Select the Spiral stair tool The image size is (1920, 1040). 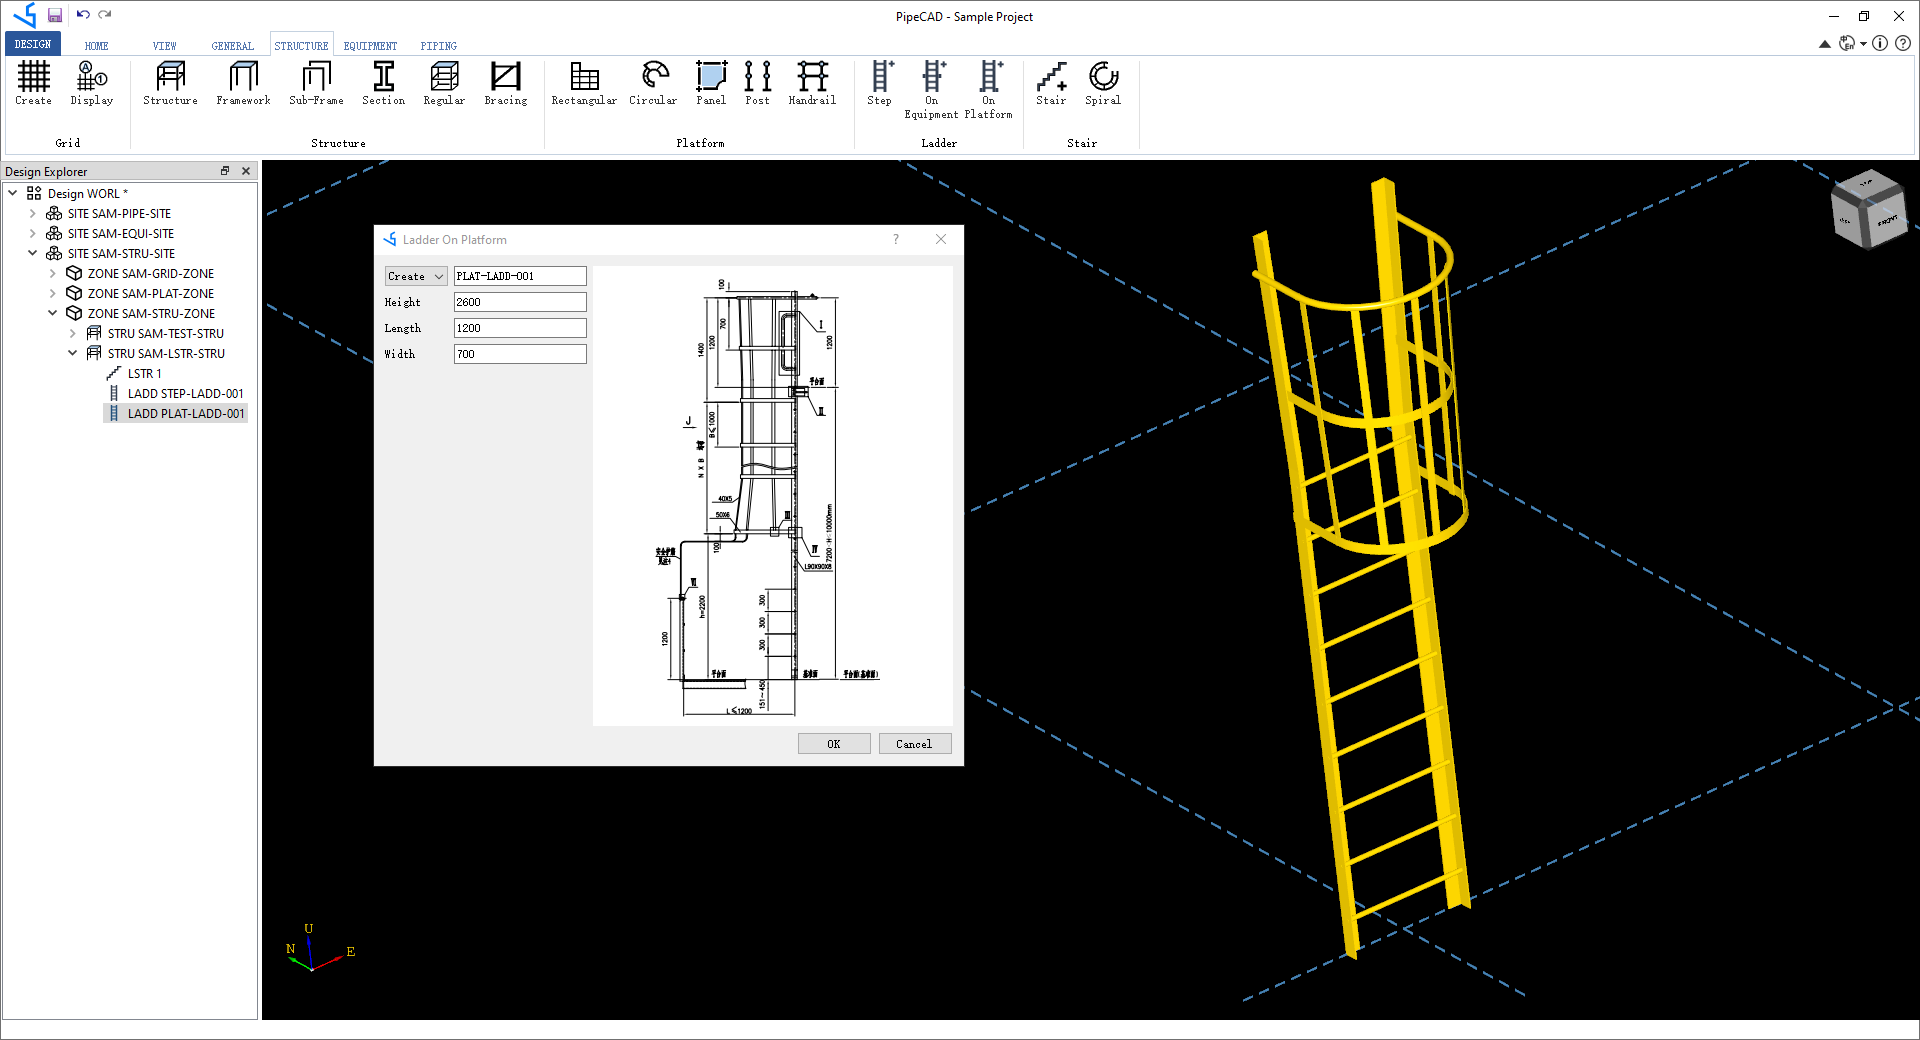[1102, 85]
